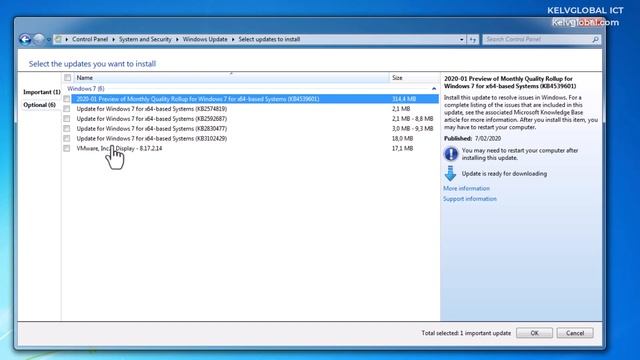This screenshot has height=360, width=640.
Task: Click the search magnifier icon
Action: 596,39
